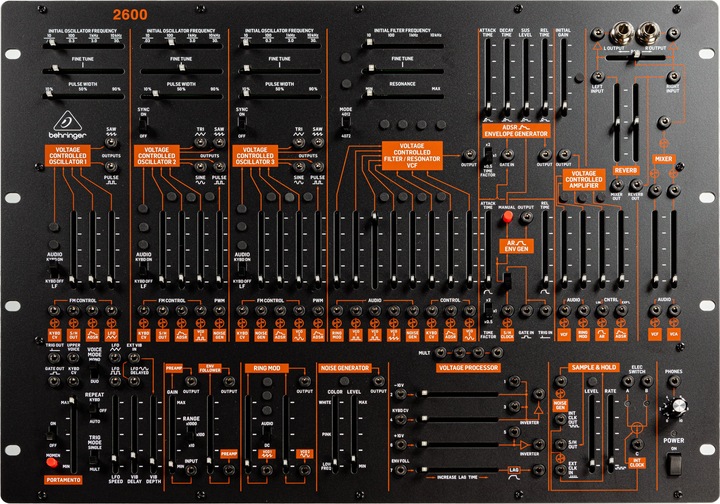Click the LFO SPEED slider

(x=115, y=434)
